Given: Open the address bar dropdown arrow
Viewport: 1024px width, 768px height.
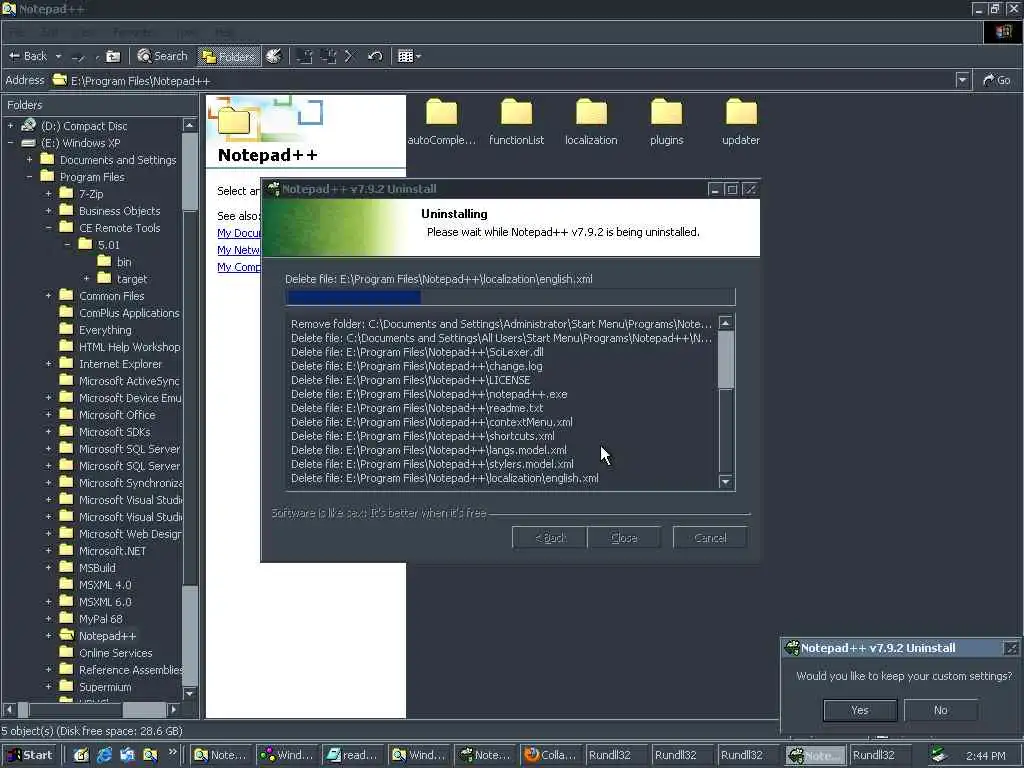Looking at the screenshot, I should [x=962, y=80].
